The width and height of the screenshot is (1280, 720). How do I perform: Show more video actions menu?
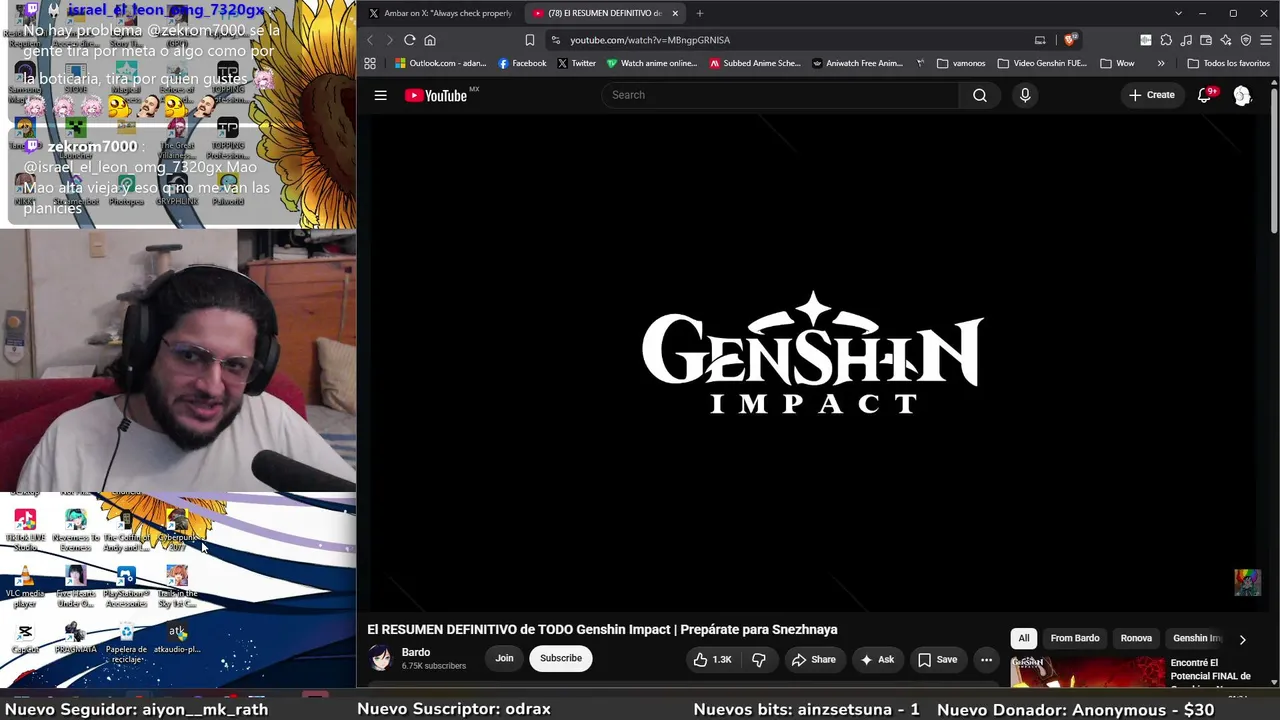[986, 659]
